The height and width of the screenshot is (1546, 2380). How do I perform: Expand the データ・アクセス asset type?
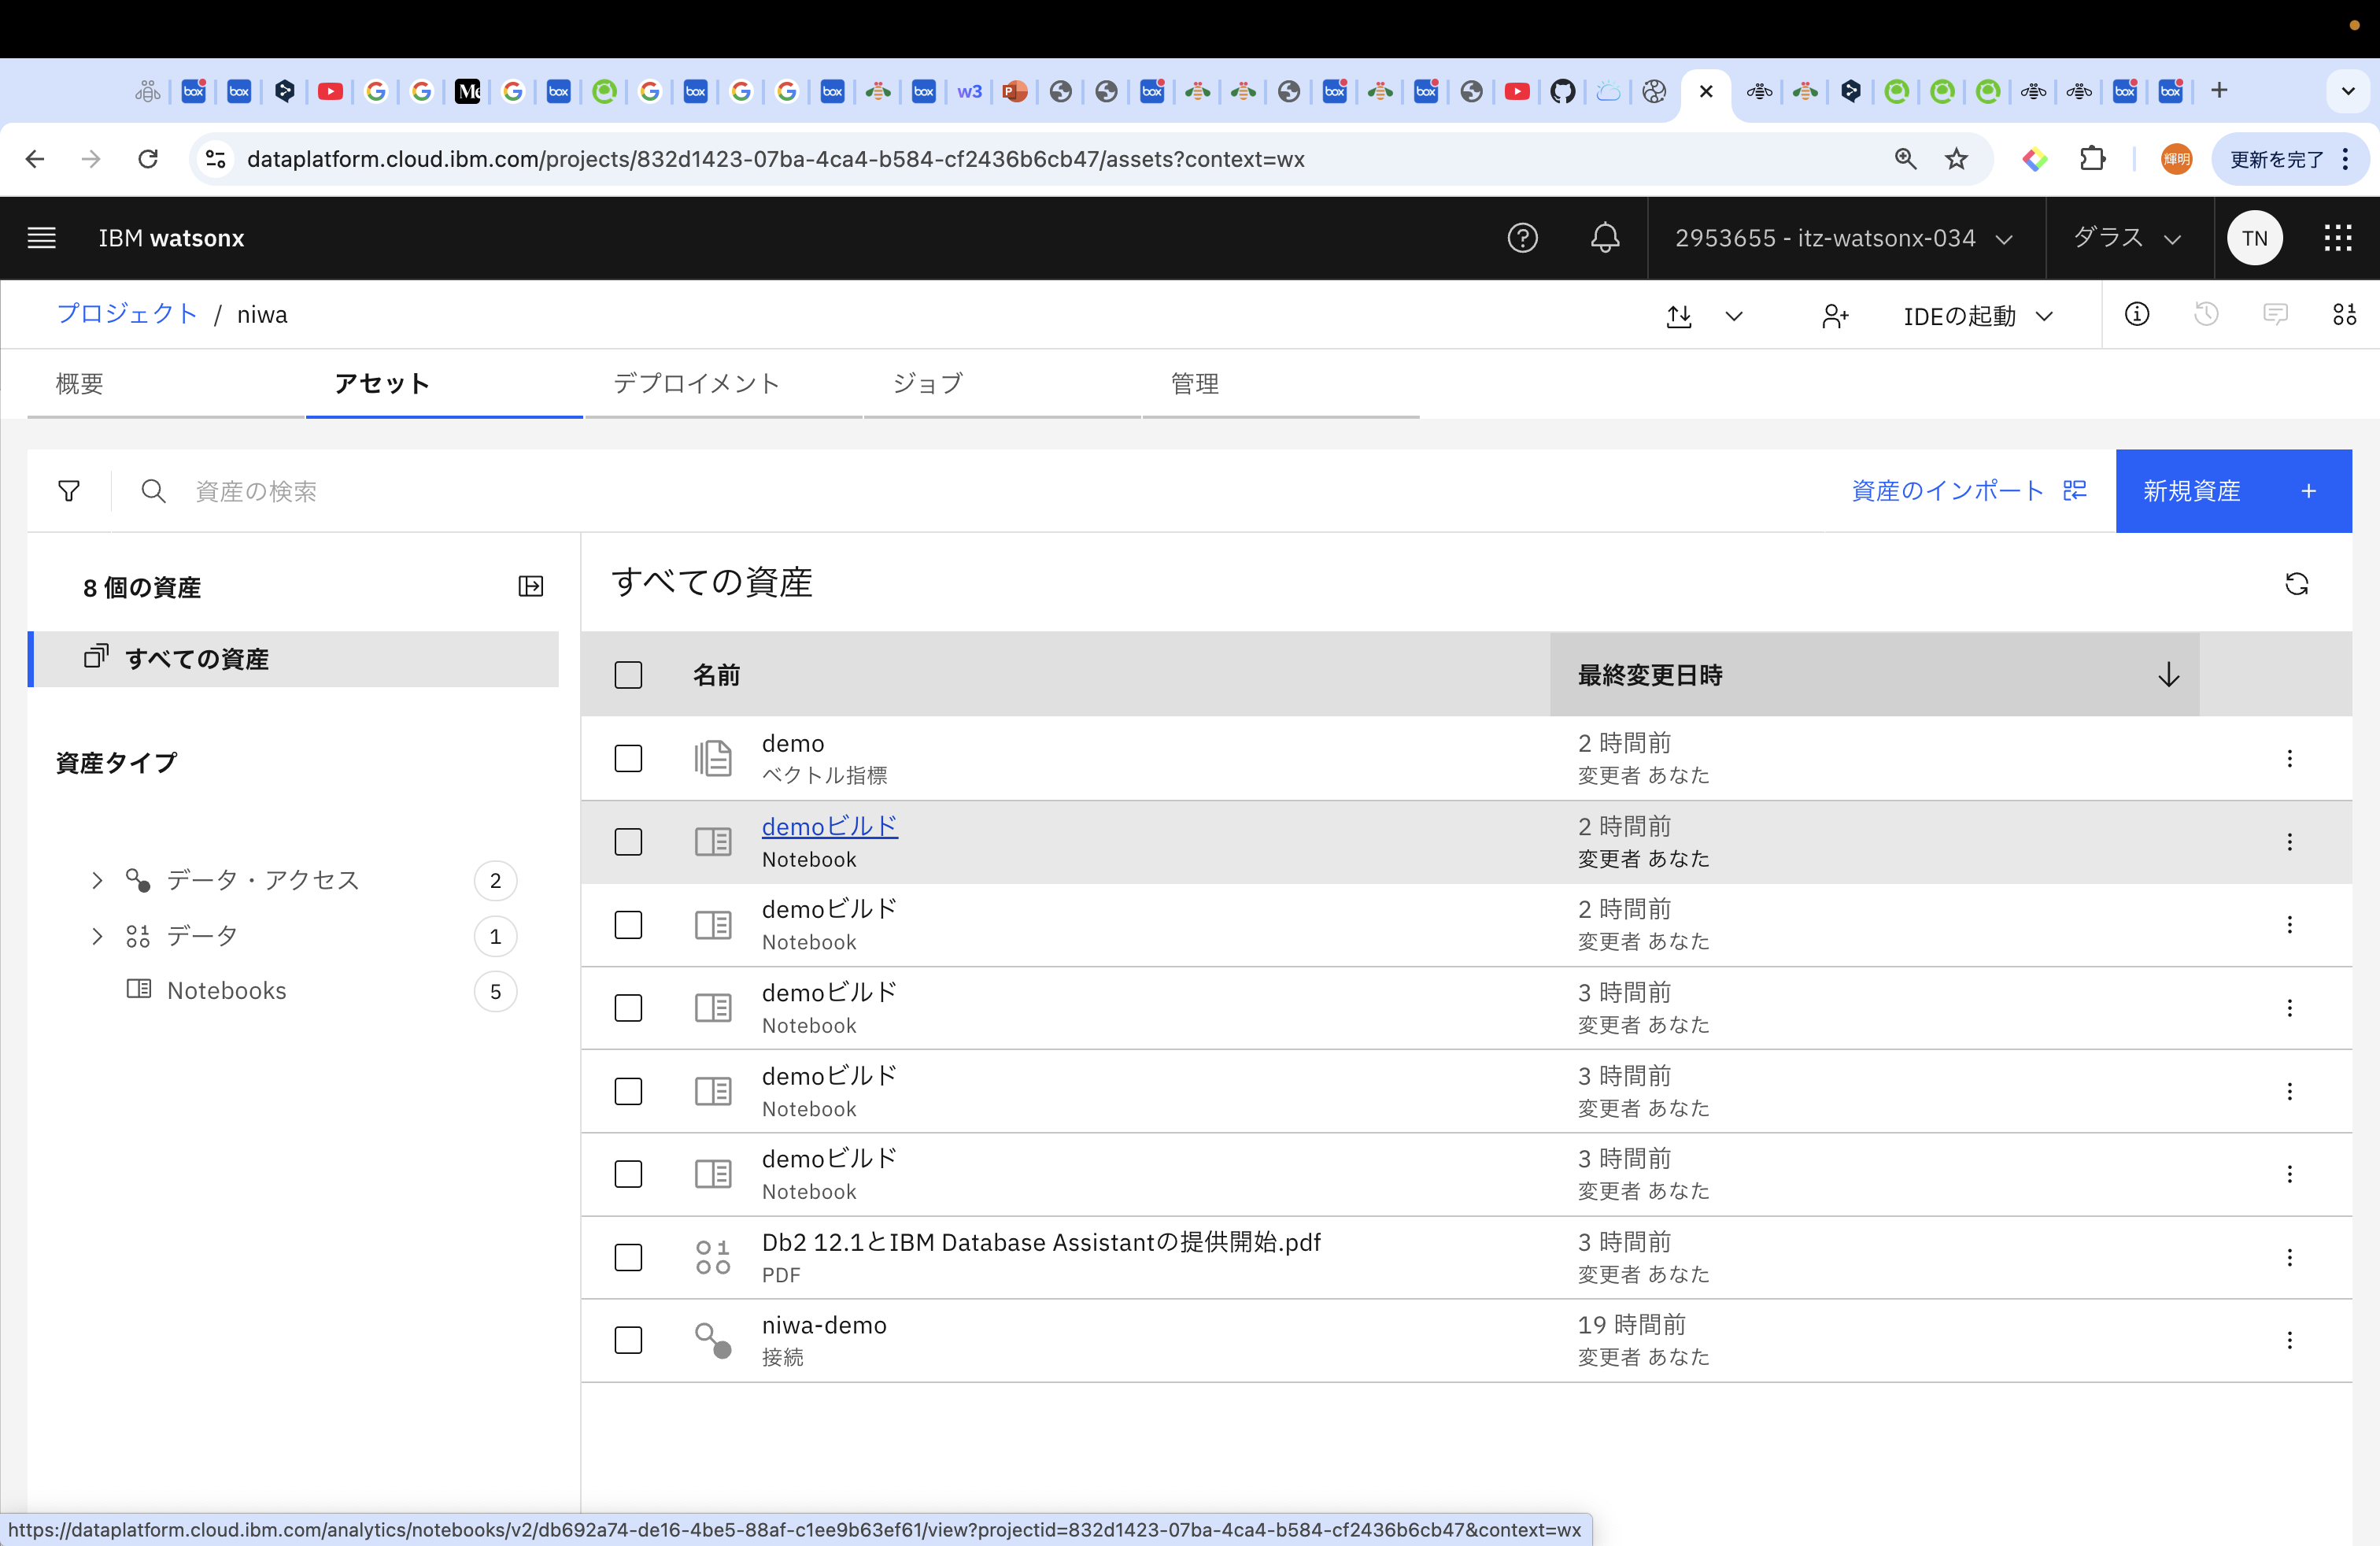(97, 880)
